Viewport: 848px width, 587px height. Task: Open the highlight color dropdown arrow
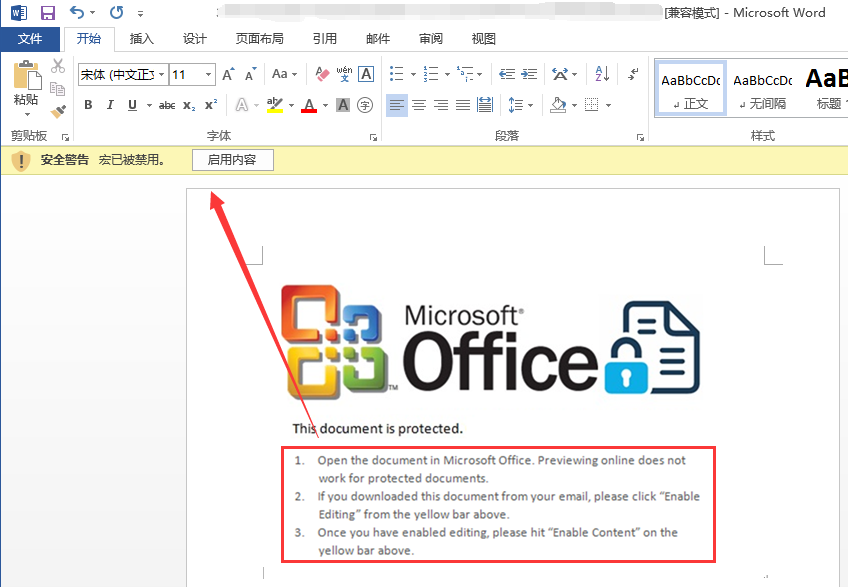pos(292,105)
